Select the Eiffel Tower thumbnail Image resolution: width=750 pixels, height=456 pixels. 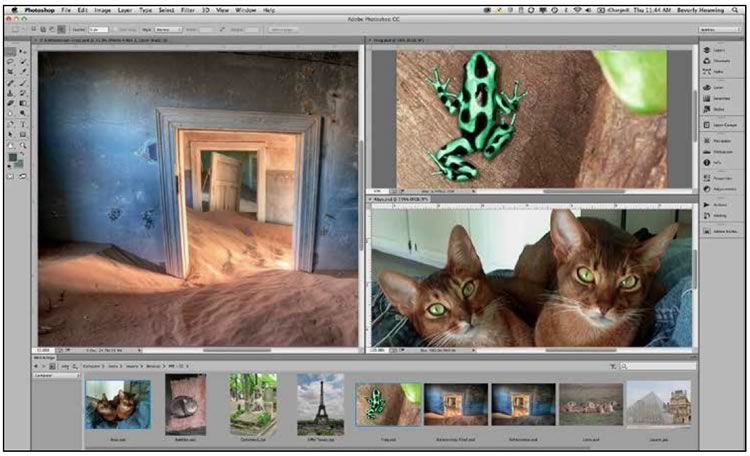tap(320, 404)
